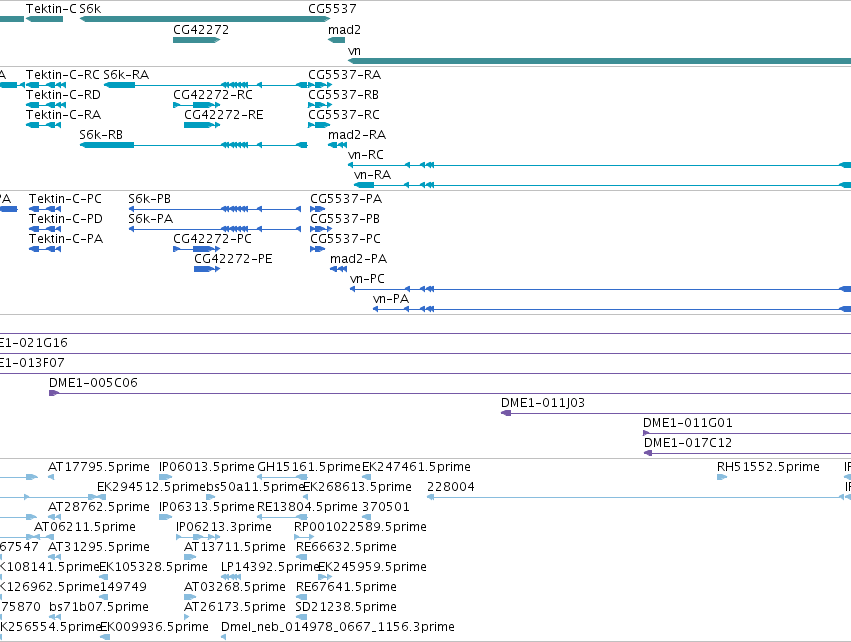
Task: Select clone DME1-017C12
Action: [x=747, y=453]
